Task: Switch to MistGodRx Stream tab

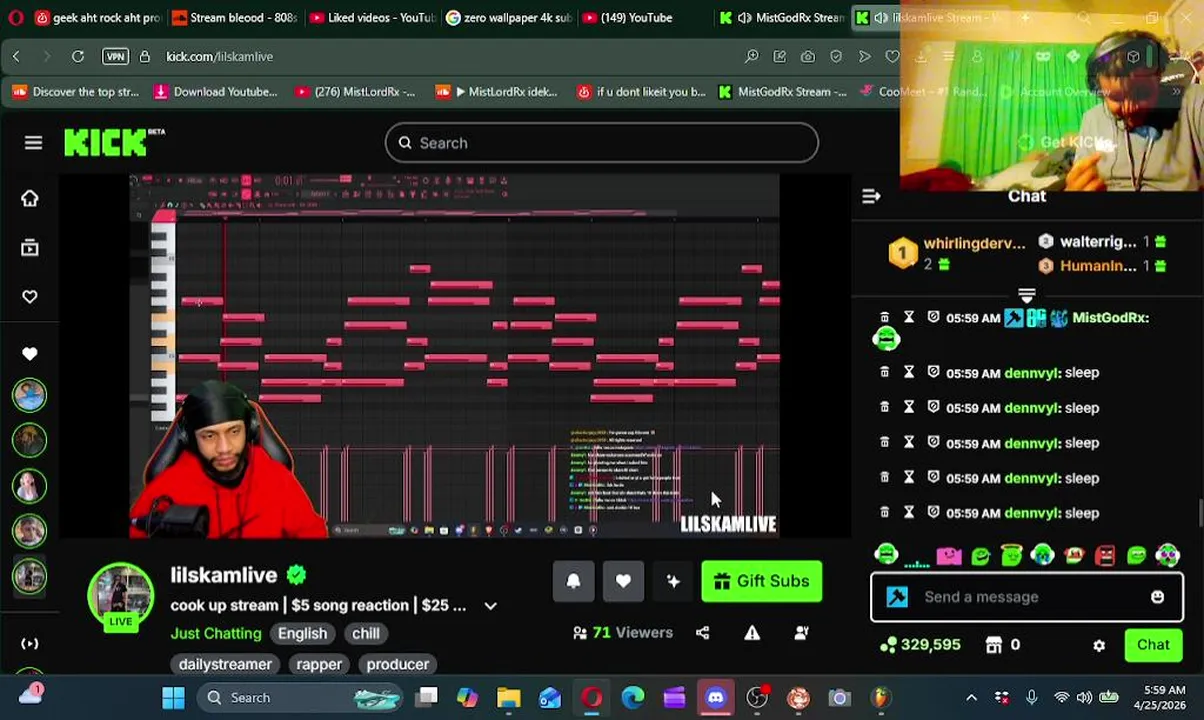Action: [781, 17]
